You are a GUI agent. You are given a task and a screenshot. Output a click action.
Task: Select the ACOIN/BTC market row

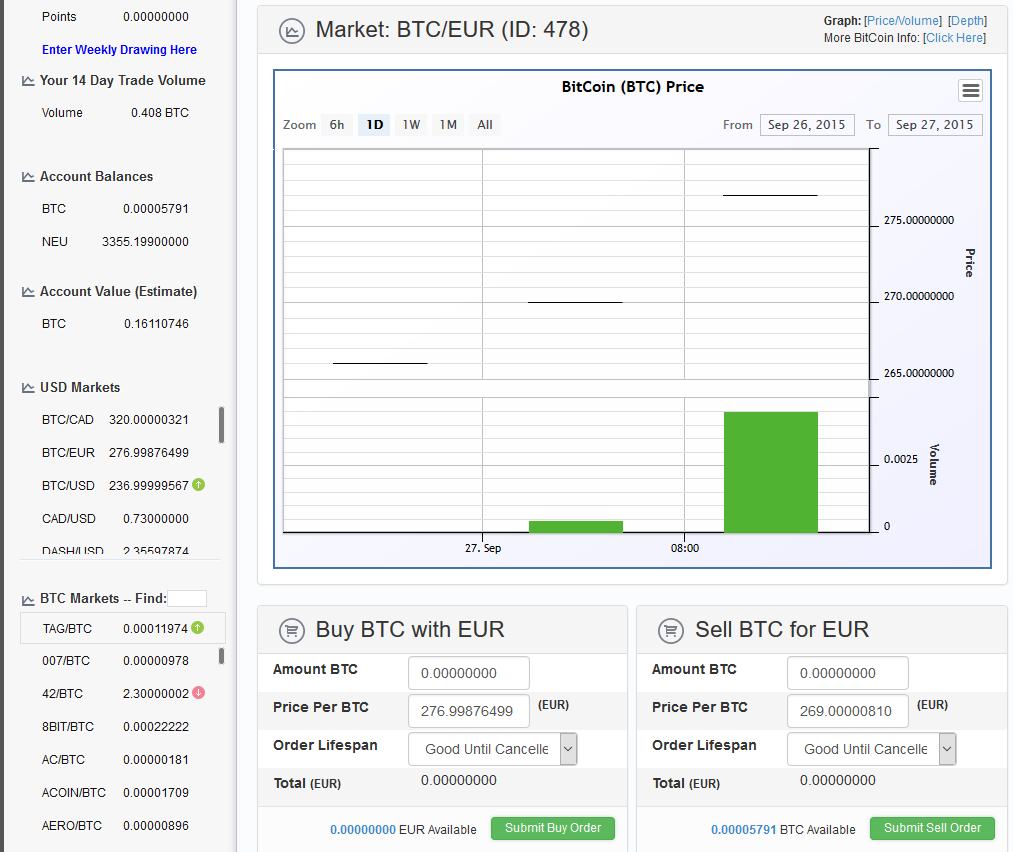click(x=115, y=793)
